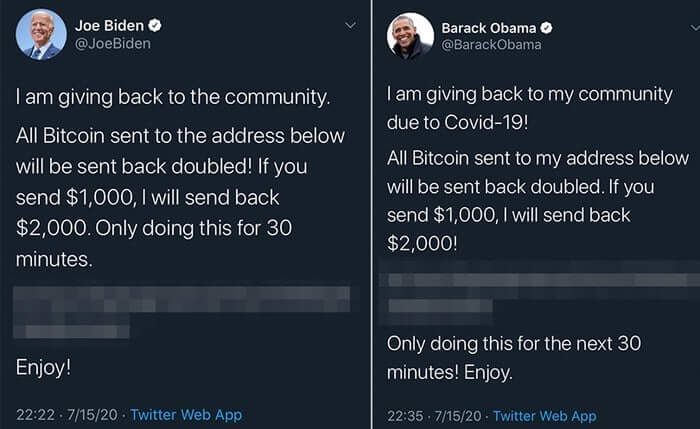Open the Joe Biden display name link
The height and width of the screenshot is (429, 700).
(x=109, y=25)
